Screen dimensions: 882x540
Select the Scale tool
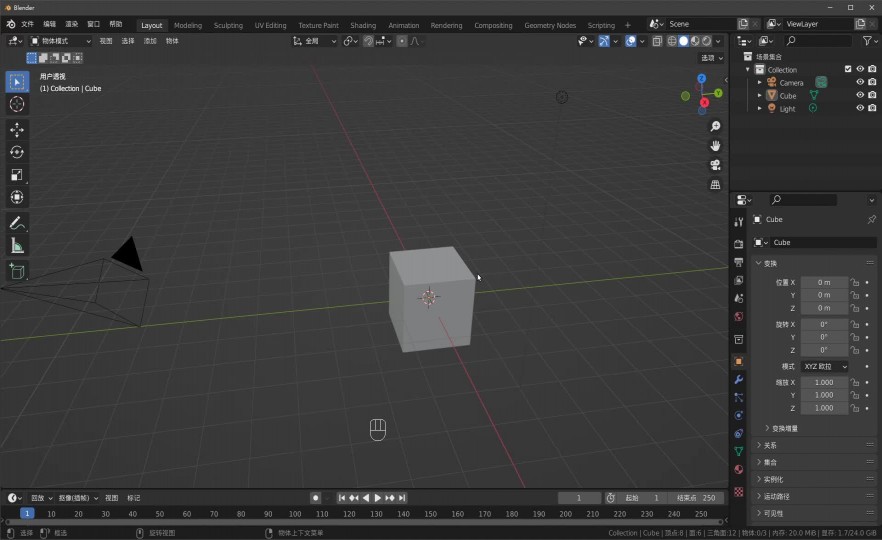pos(17,175)
